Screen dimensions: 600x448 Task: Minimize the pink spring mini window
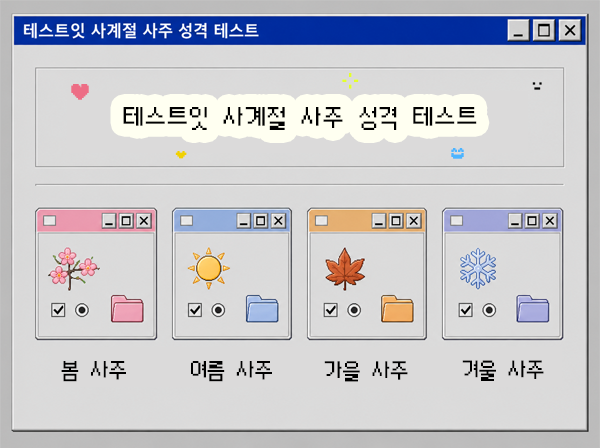click(x=109, y=221)
